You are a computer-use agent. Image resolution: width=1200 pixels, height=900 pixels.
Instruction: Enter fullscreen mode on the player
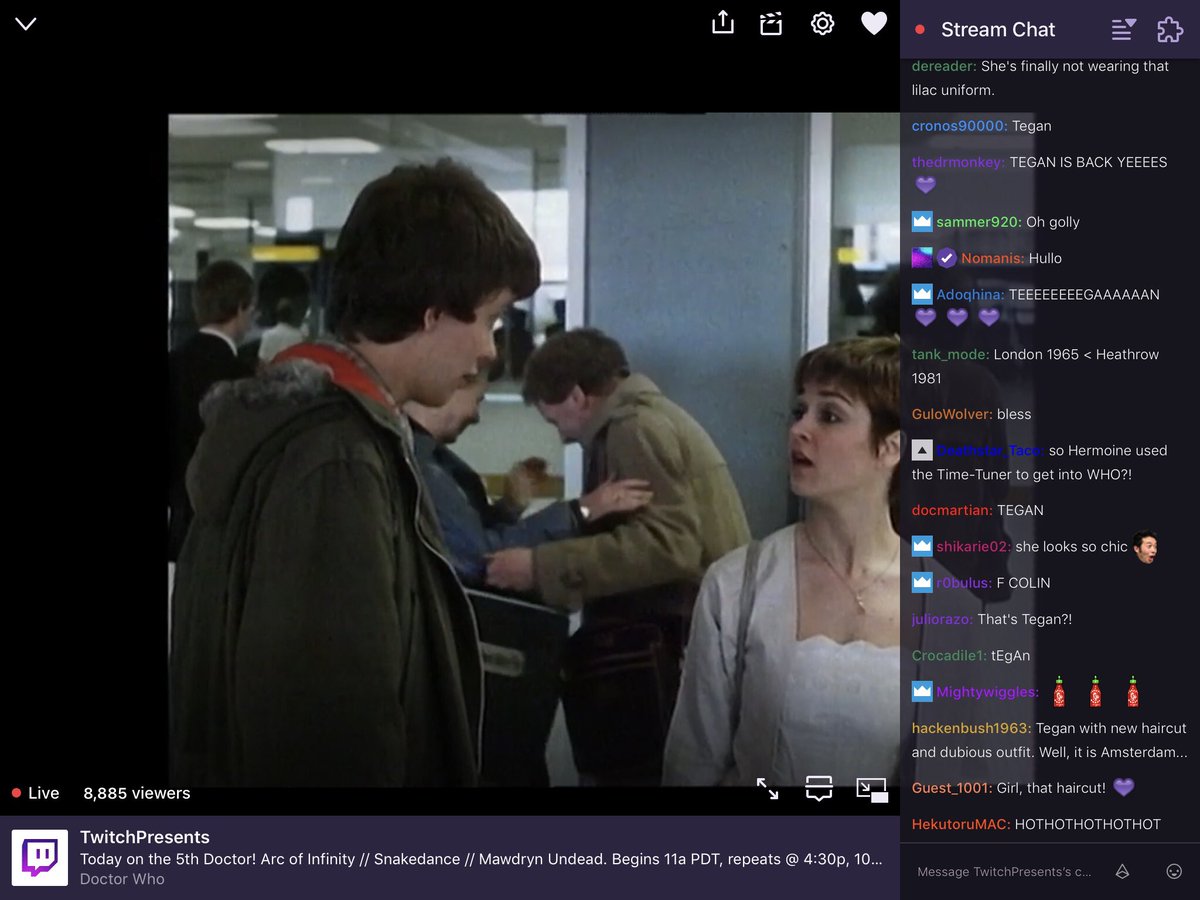768,789
